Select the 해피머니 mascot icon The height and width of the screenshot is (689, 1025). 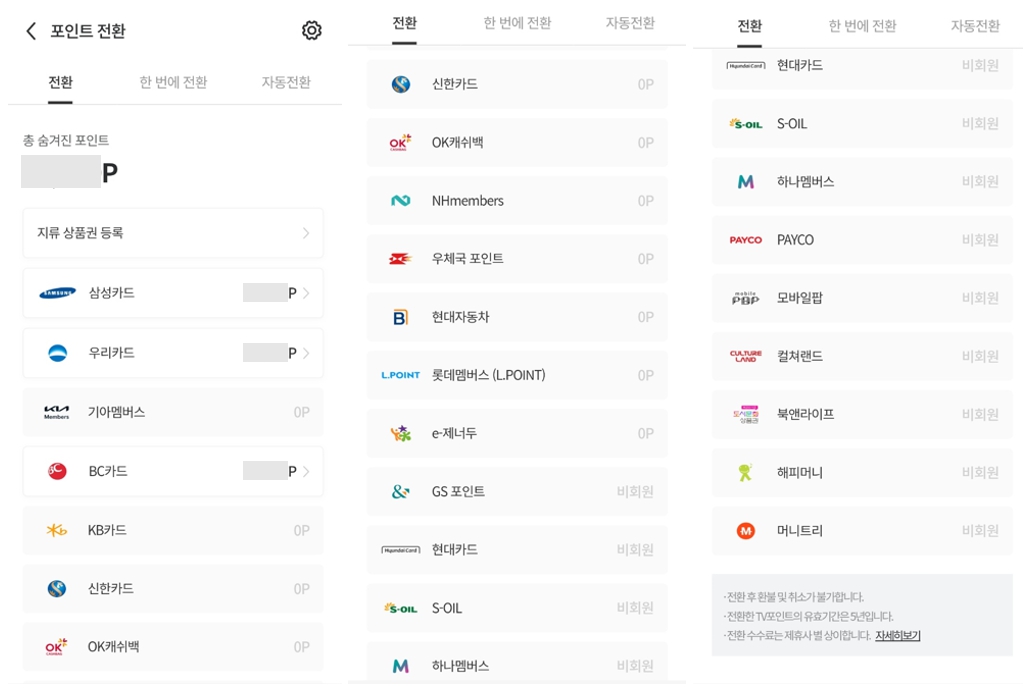[x=743, y=472]
